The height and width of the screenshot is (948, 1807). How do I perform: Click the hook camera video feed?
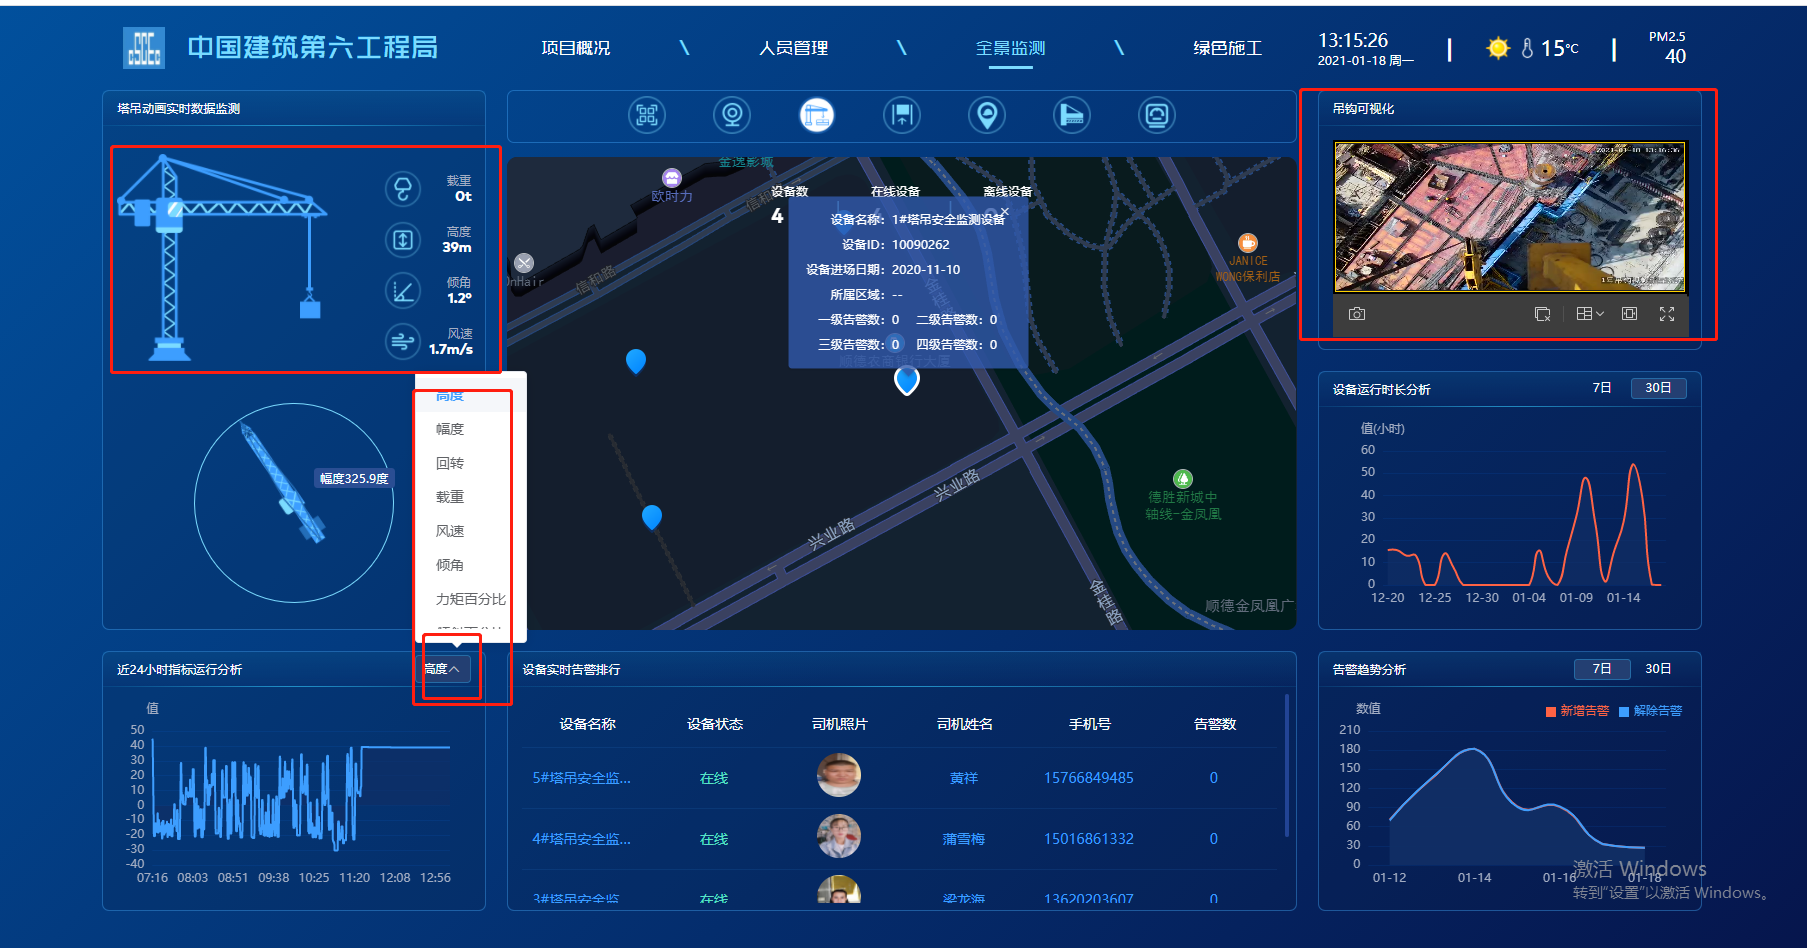click(1510, 217)
